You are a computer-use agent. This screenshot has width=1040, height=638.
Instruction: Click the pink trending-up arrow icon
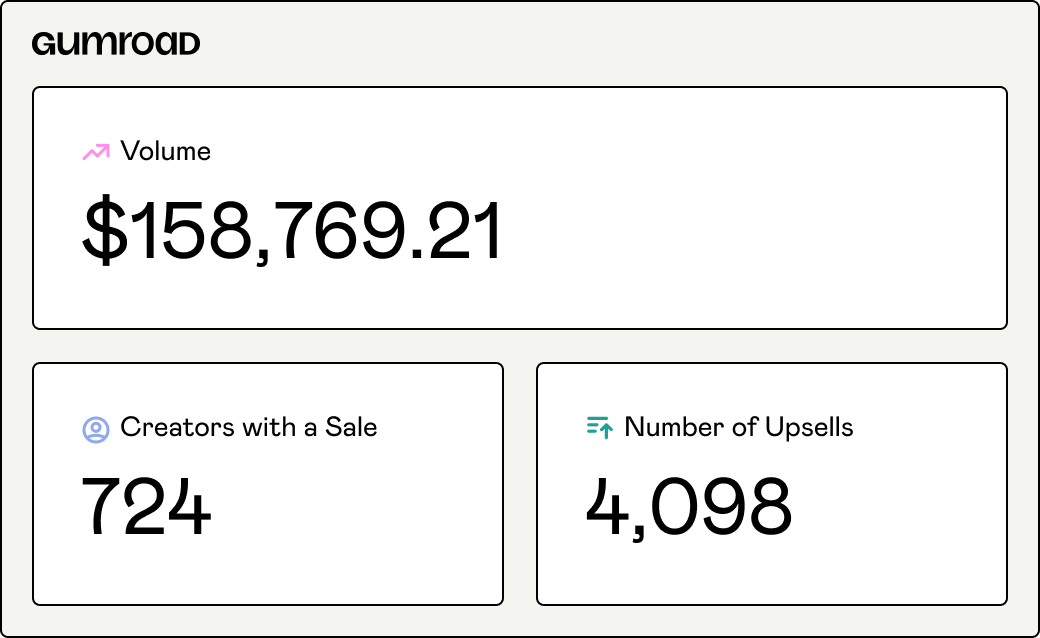(96, 152)
